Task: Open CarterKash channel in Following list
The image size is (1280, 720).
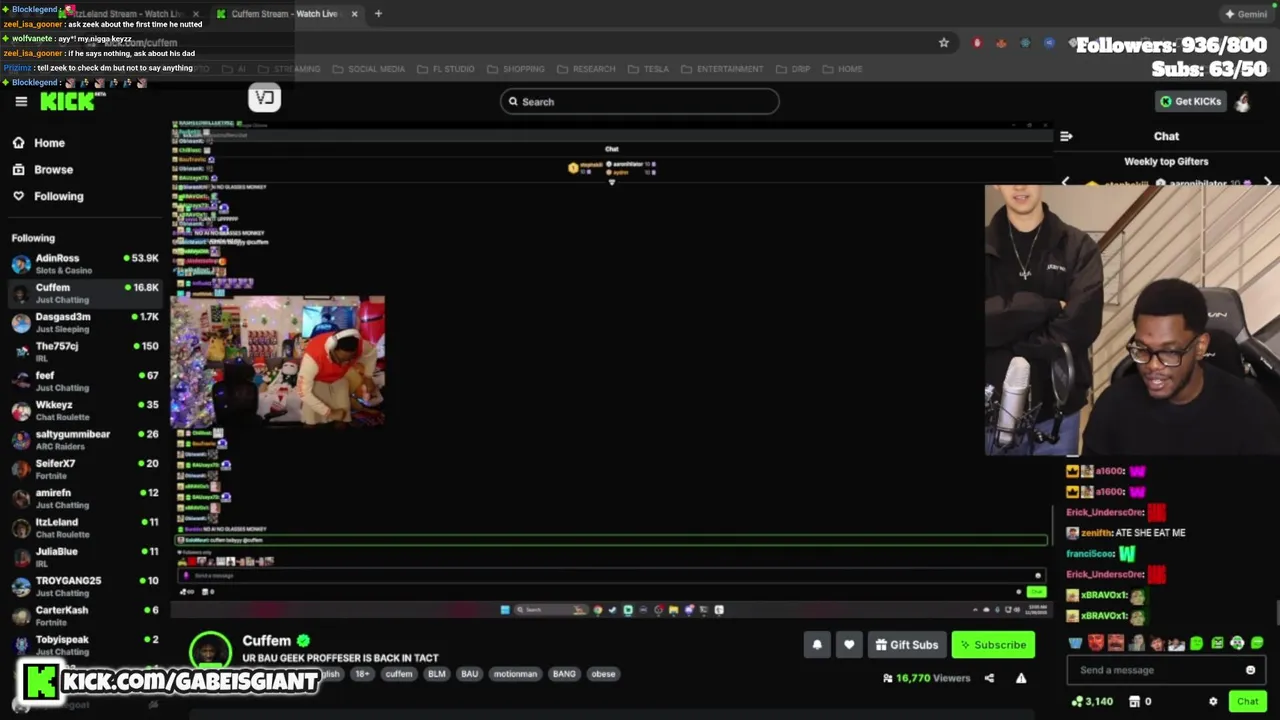Action: click(x=85, y=615)
